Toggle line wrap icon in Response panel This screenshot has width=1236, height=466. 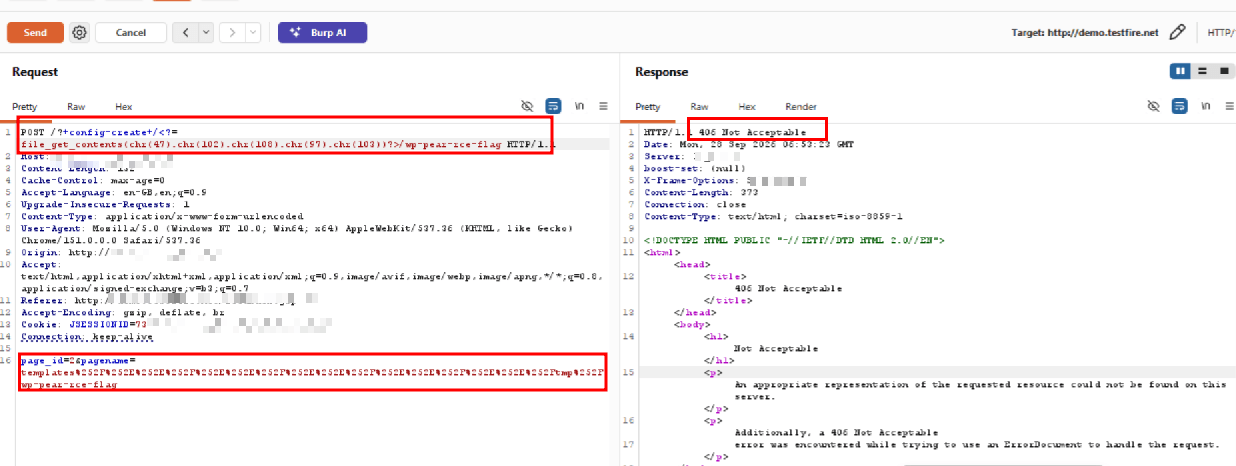click(1179, 106)
